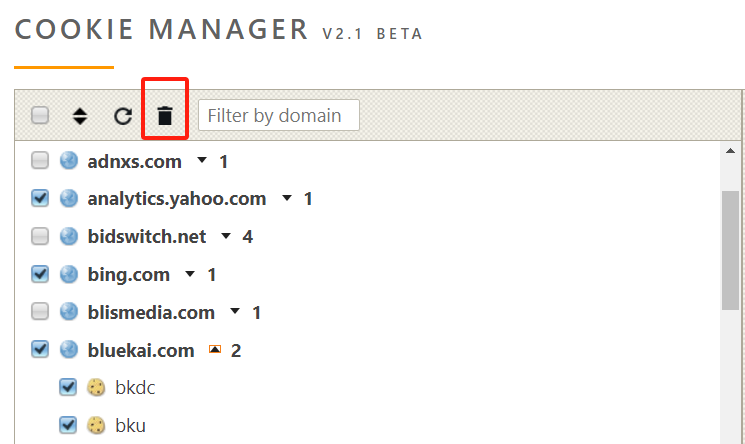Viewport: 745px width, 444px height.
Task: Open the bku cookie entry
Action: coord(130,426)
